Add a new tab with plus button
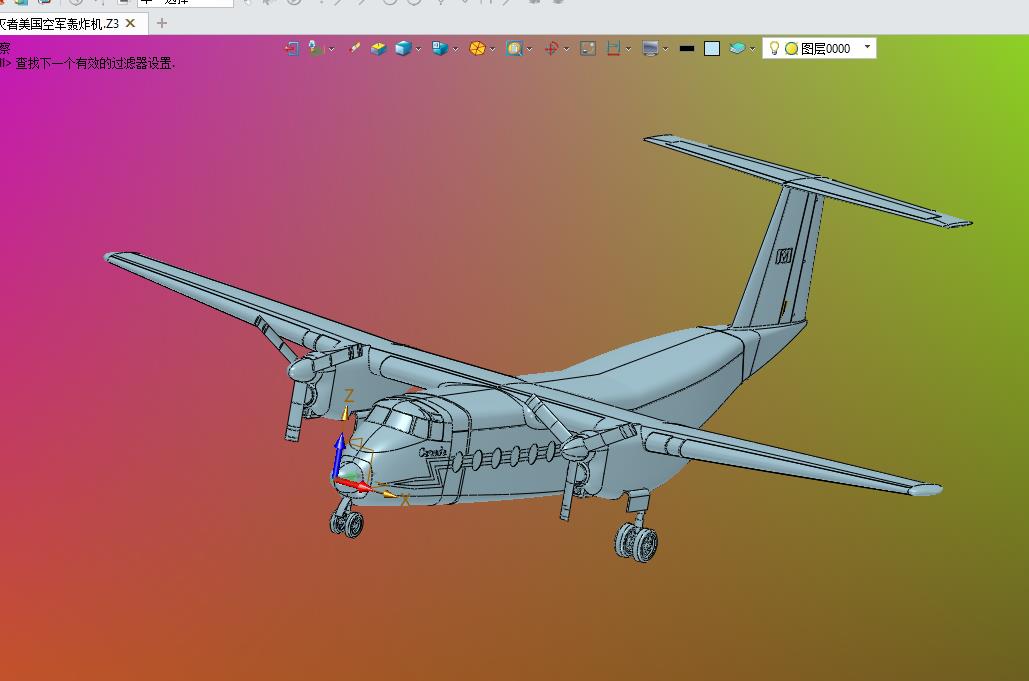1029x681 pixels. point(161,24)
